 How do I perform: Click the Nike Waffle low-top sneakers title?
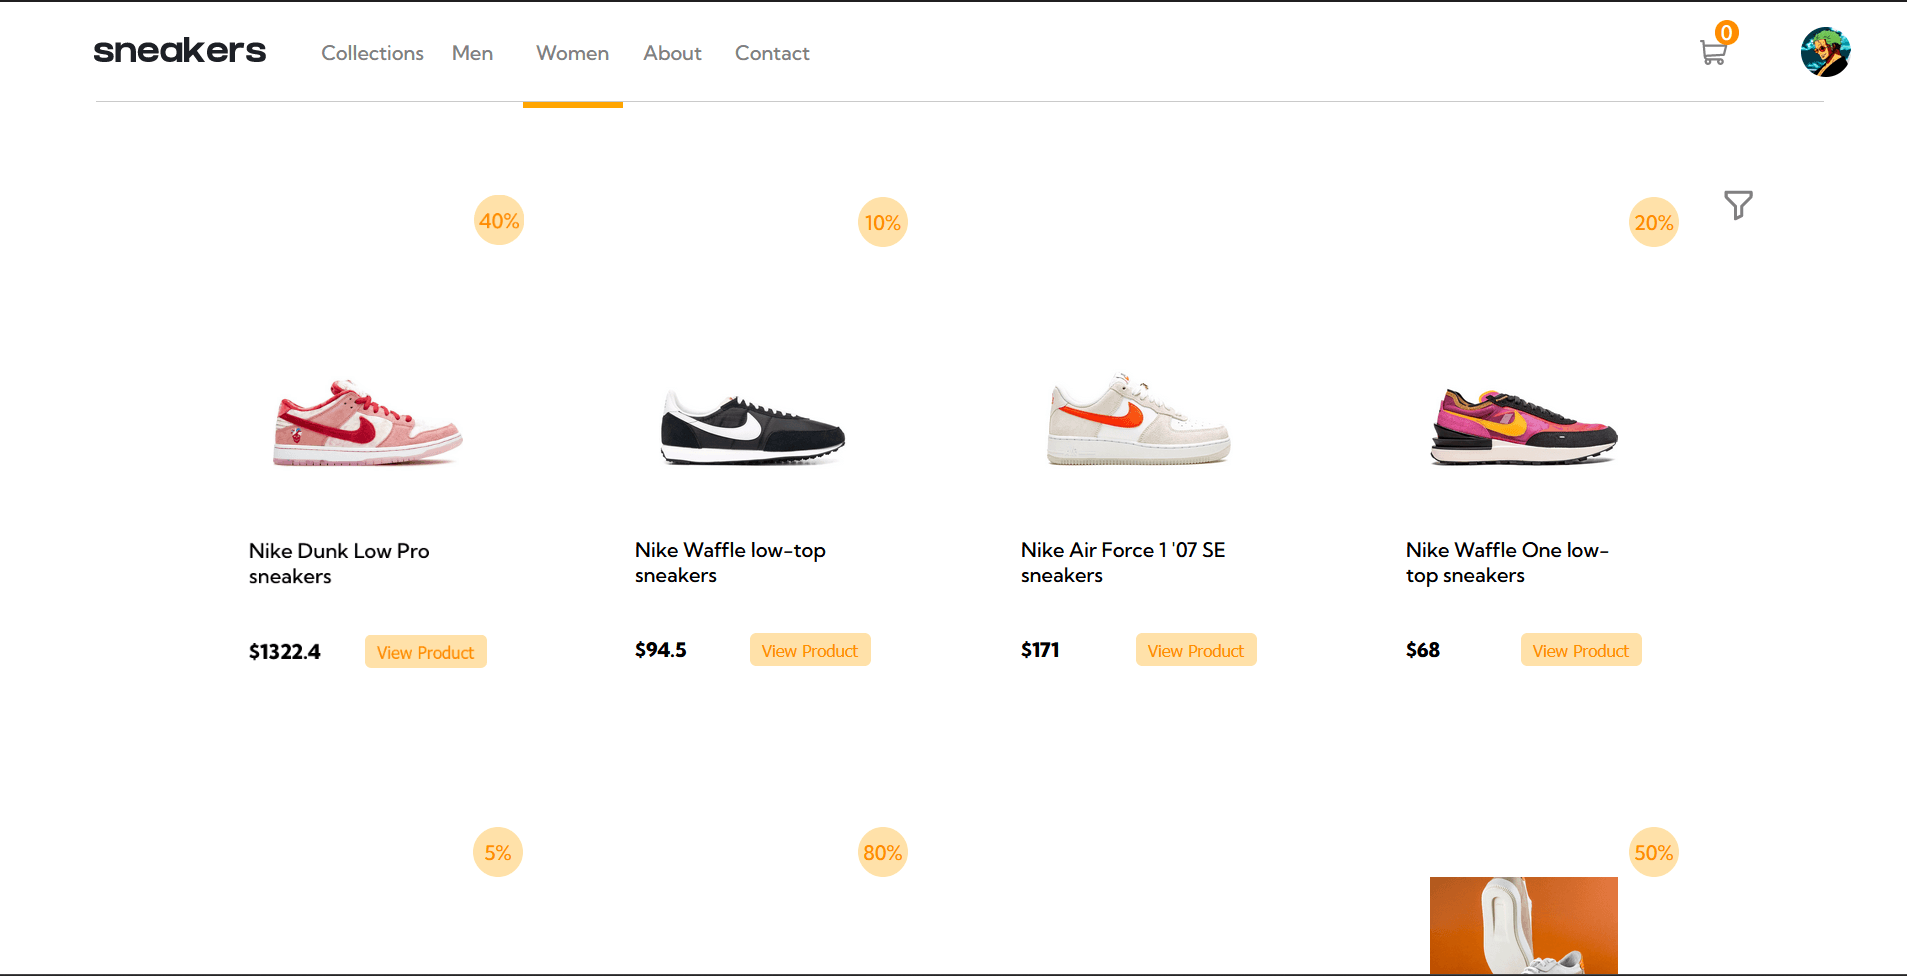[730, 563]
